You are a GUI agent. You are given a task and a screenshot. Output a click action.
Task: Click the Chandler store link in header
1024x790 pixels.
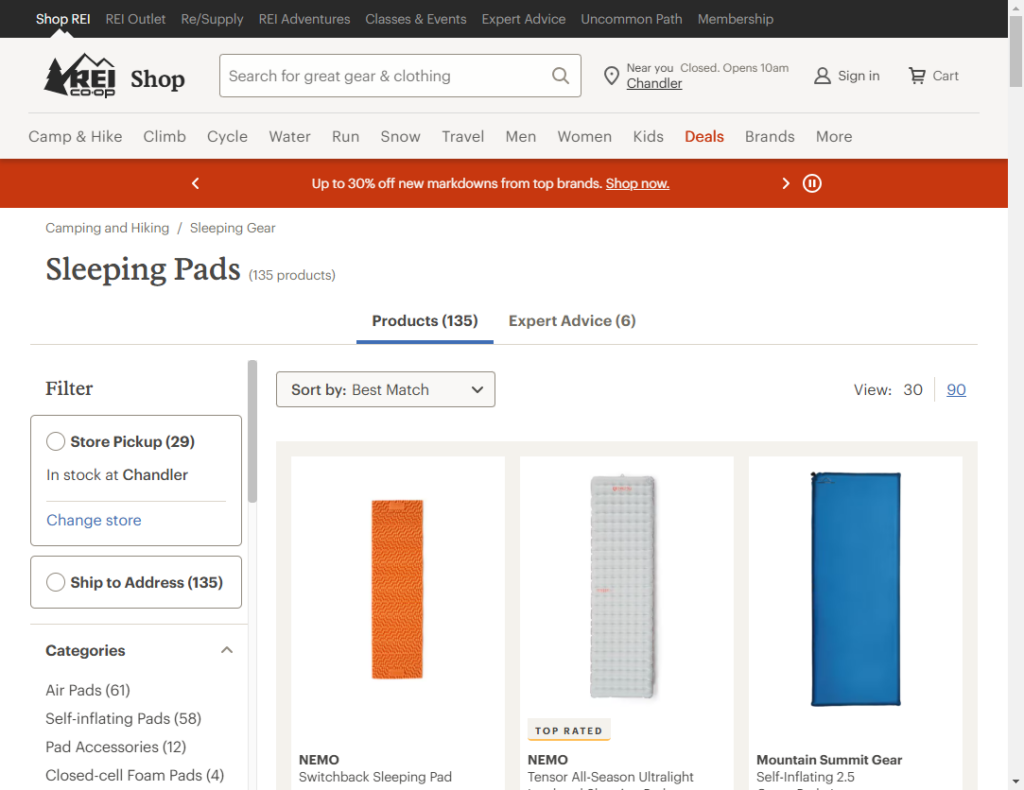(x=654, y=84)
